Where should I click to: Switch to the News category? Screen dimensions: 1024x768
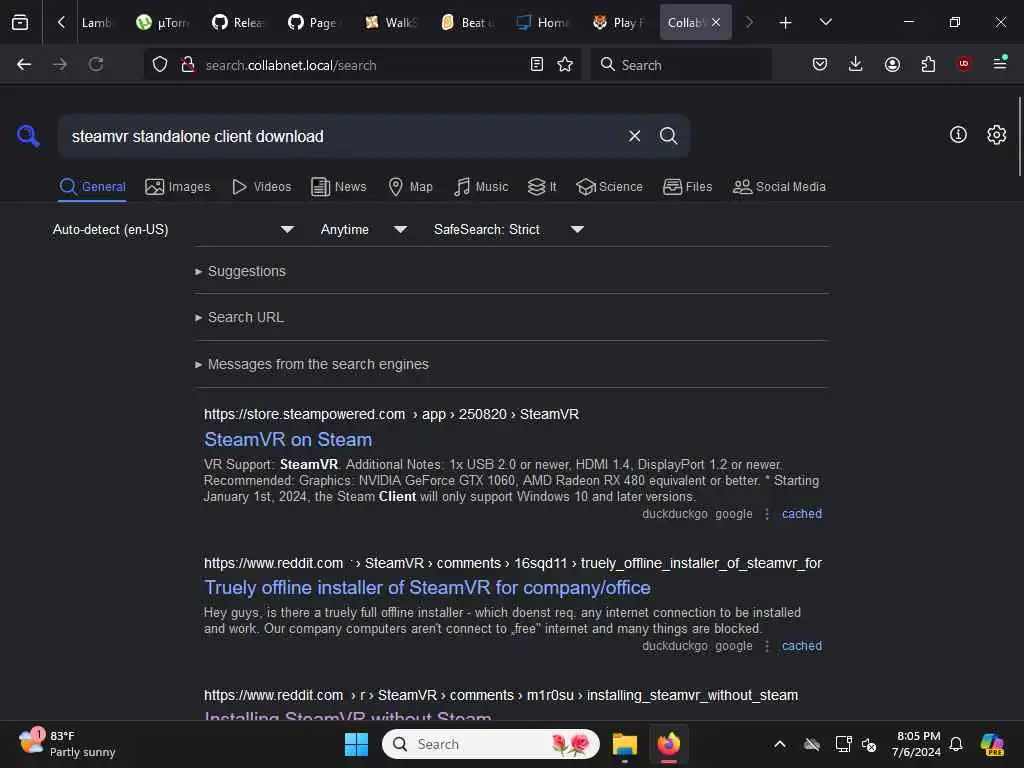pos(339,187)
